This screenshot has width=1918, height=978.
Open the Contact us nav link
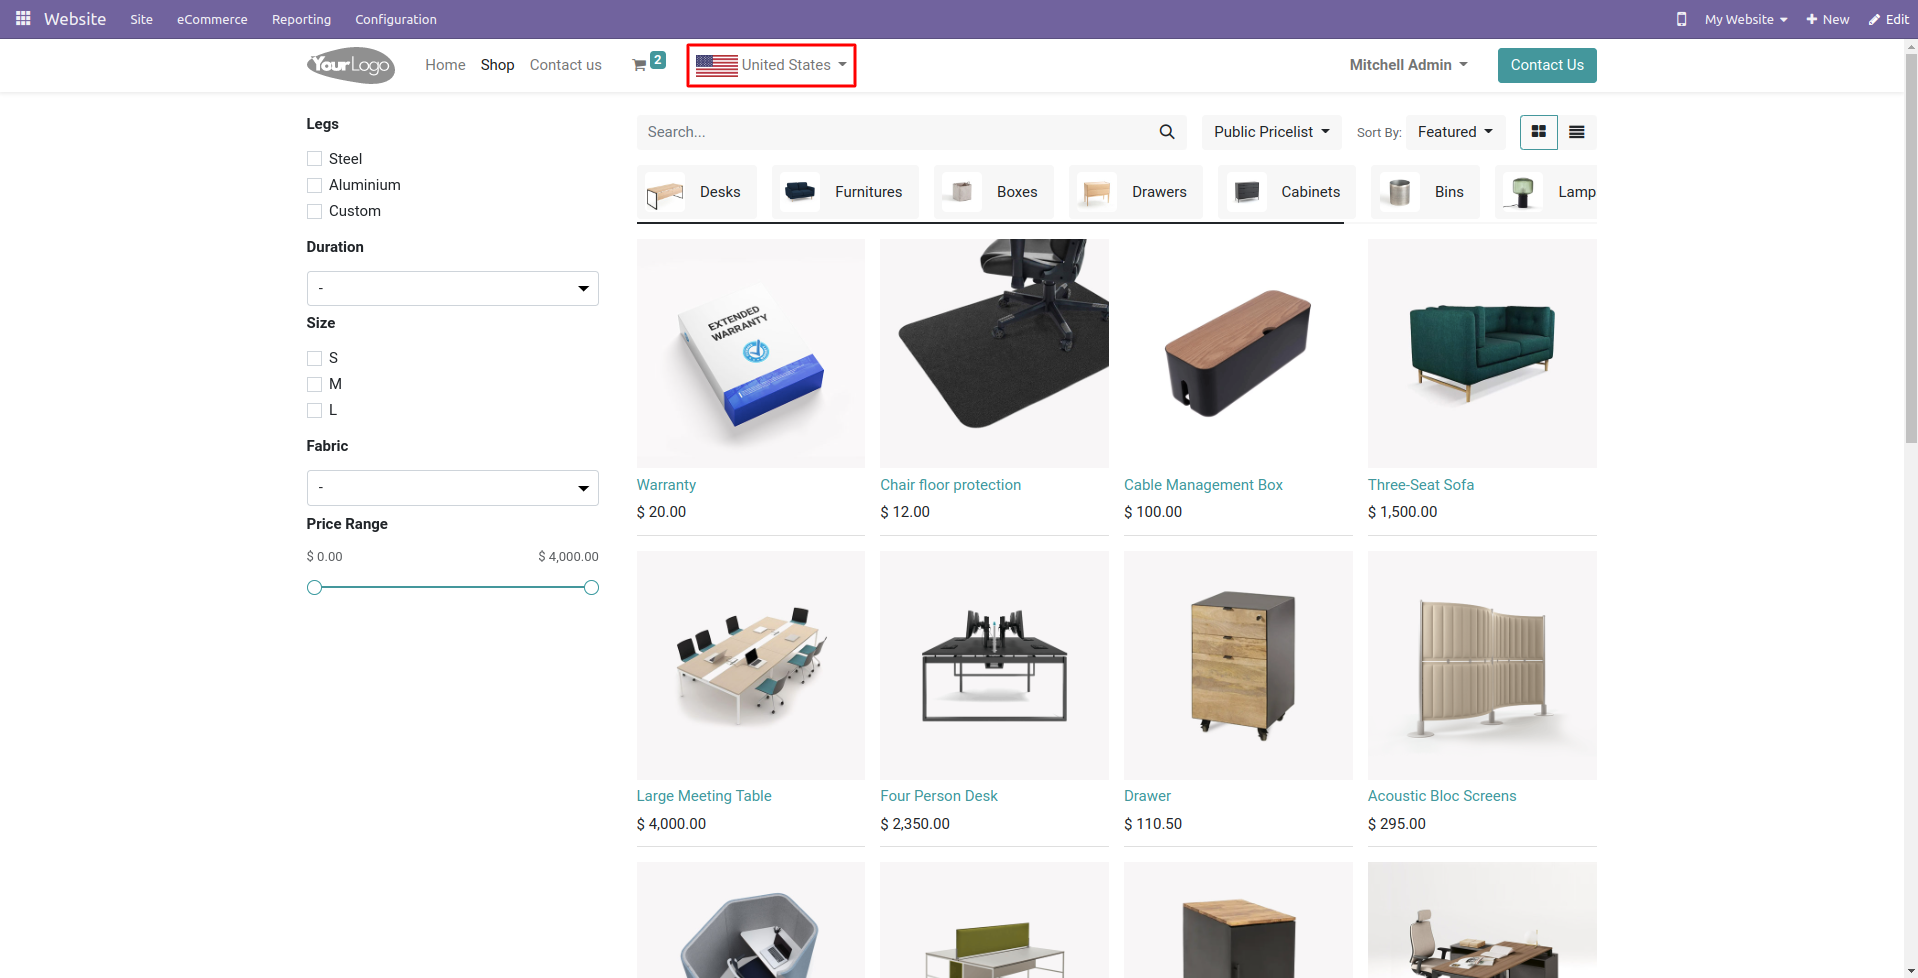point(565,65)
